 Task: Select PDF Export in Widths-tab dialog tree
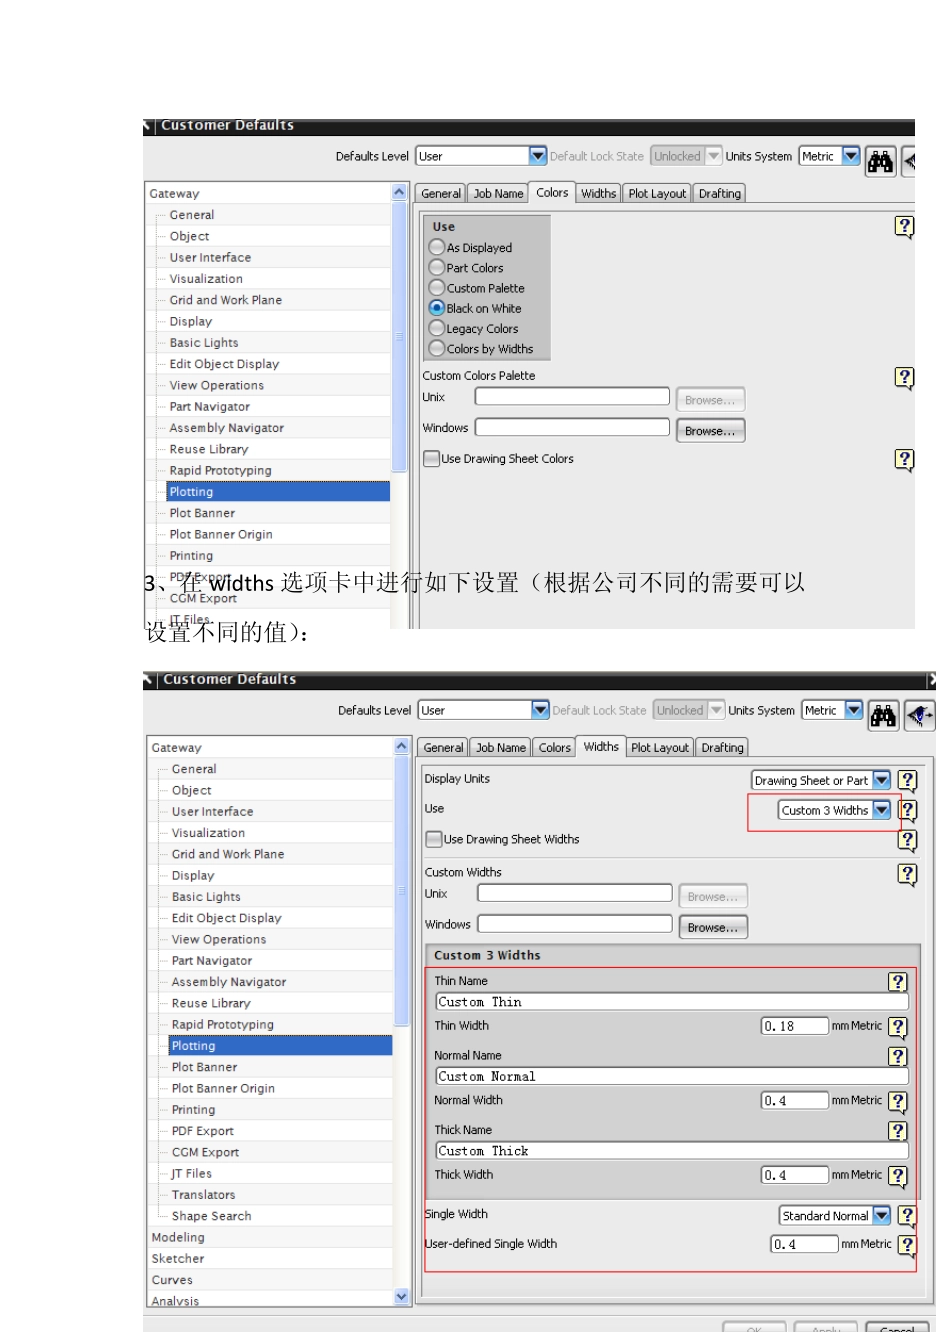tap(203, 1131)
